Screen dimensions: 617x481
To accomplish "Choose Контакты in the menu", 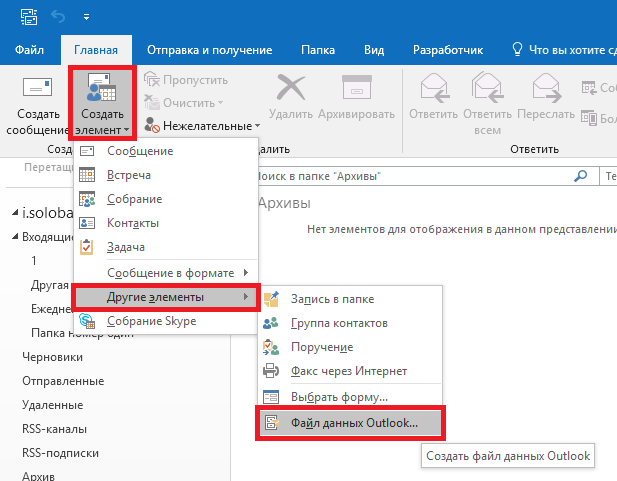I will click(x=166, y=223).
